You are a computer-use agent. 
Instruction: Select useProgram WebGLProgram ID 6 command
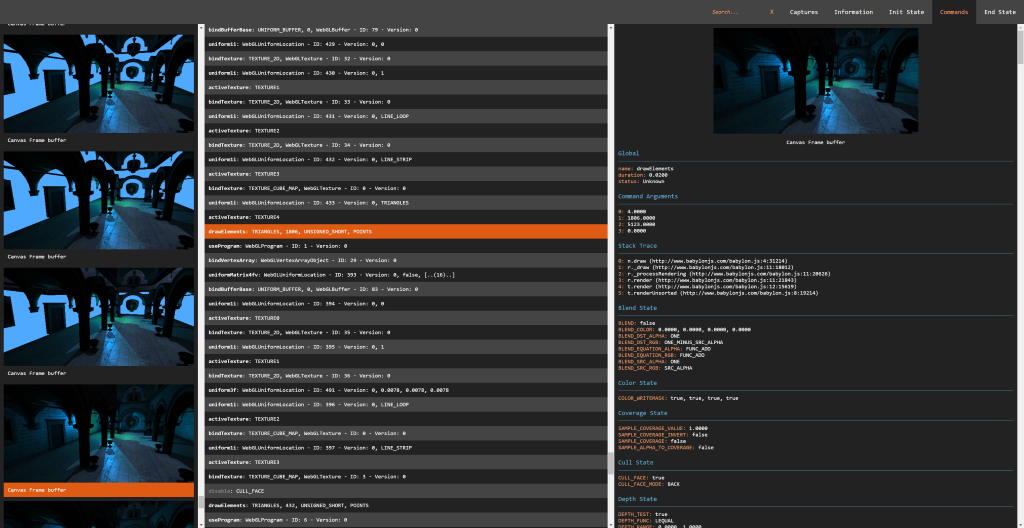pos(406,520)
